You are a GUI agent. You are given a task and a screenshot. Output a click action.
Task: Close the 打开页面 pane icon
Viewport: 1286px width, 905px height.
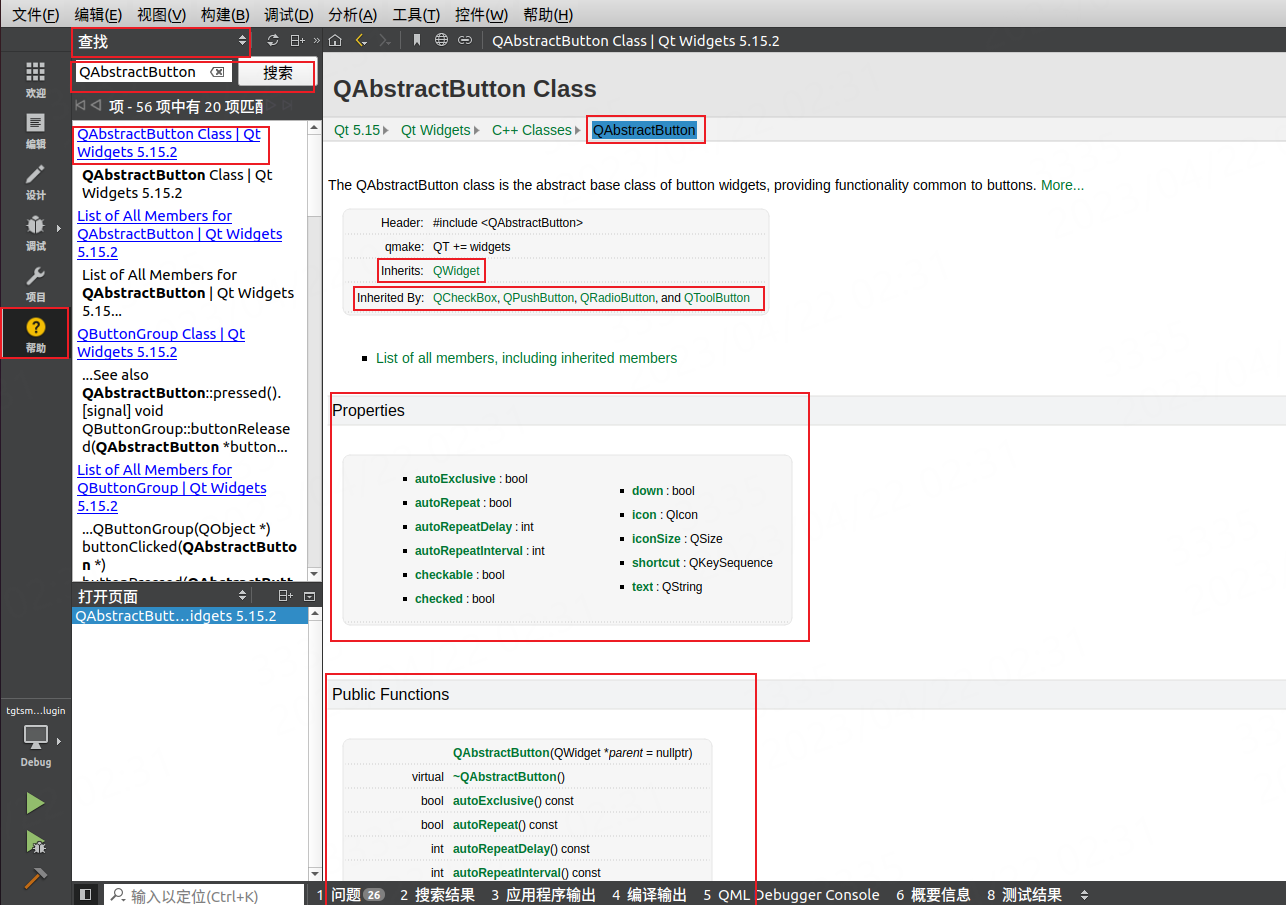pyautogui.click(x=309, y=596)
